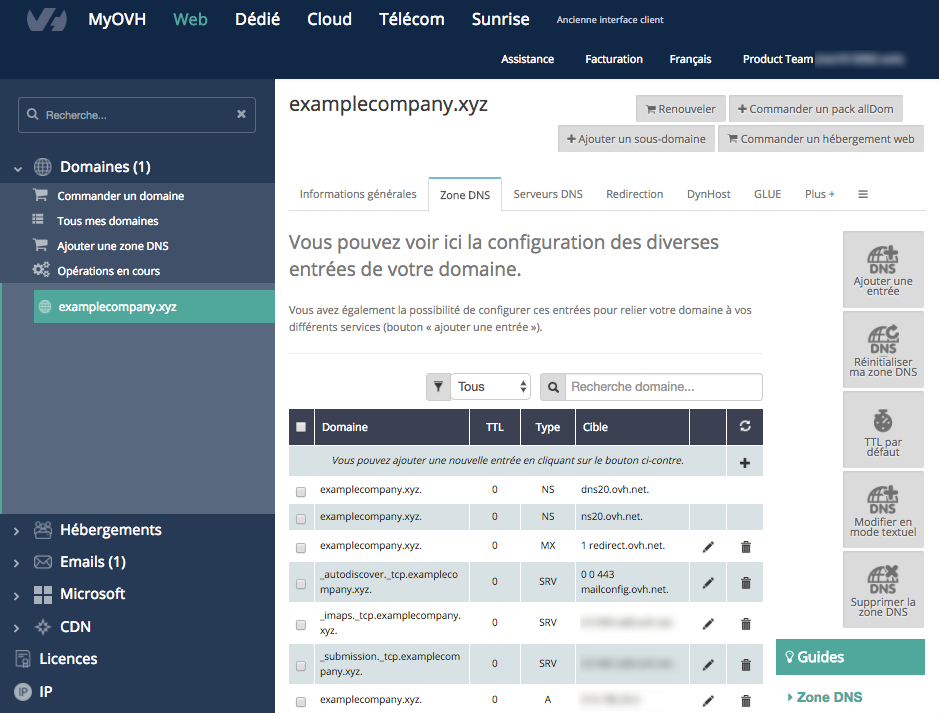Click the filter funnel icon
Image resolution: width=939 pixels, height=713 pixels.
pyautogui.click(x=438, y=387)
